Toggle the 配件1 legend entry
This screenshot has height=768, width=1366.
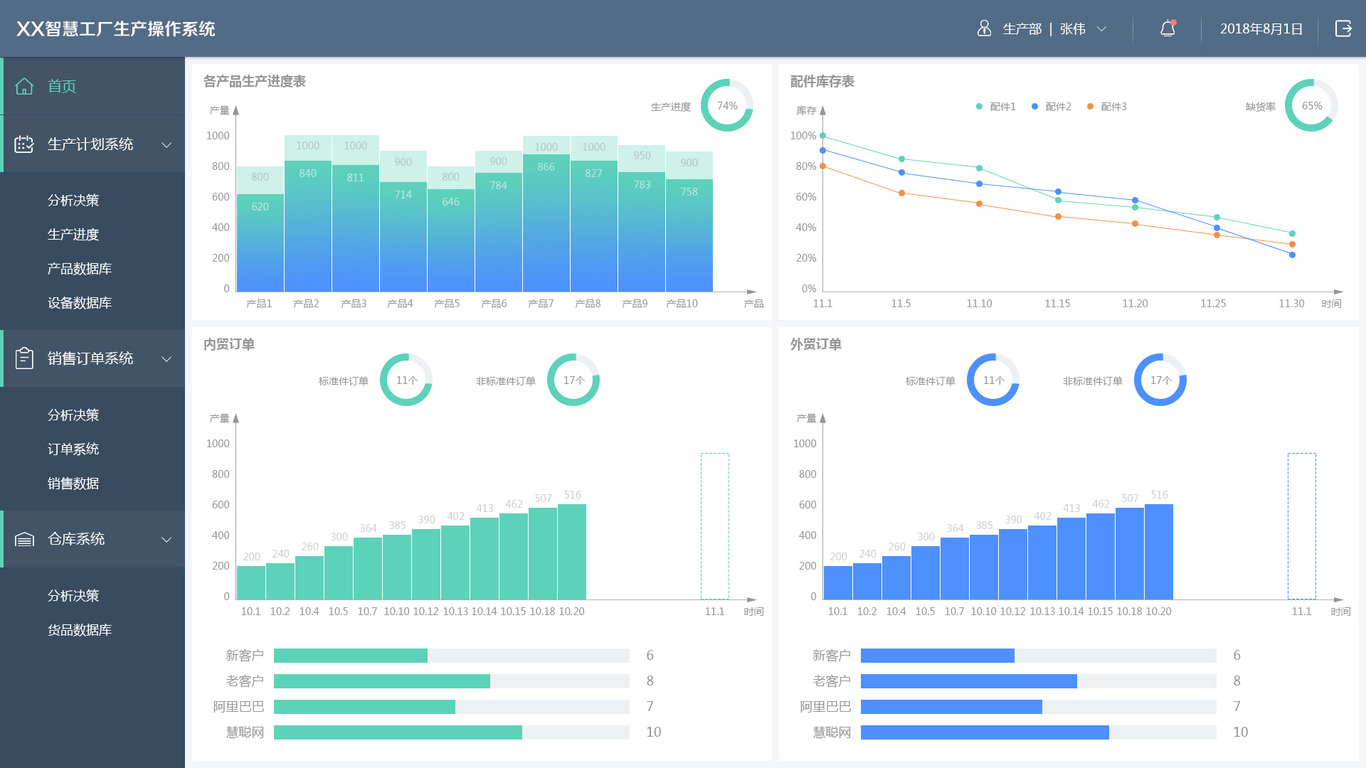[x=996, y=106]
